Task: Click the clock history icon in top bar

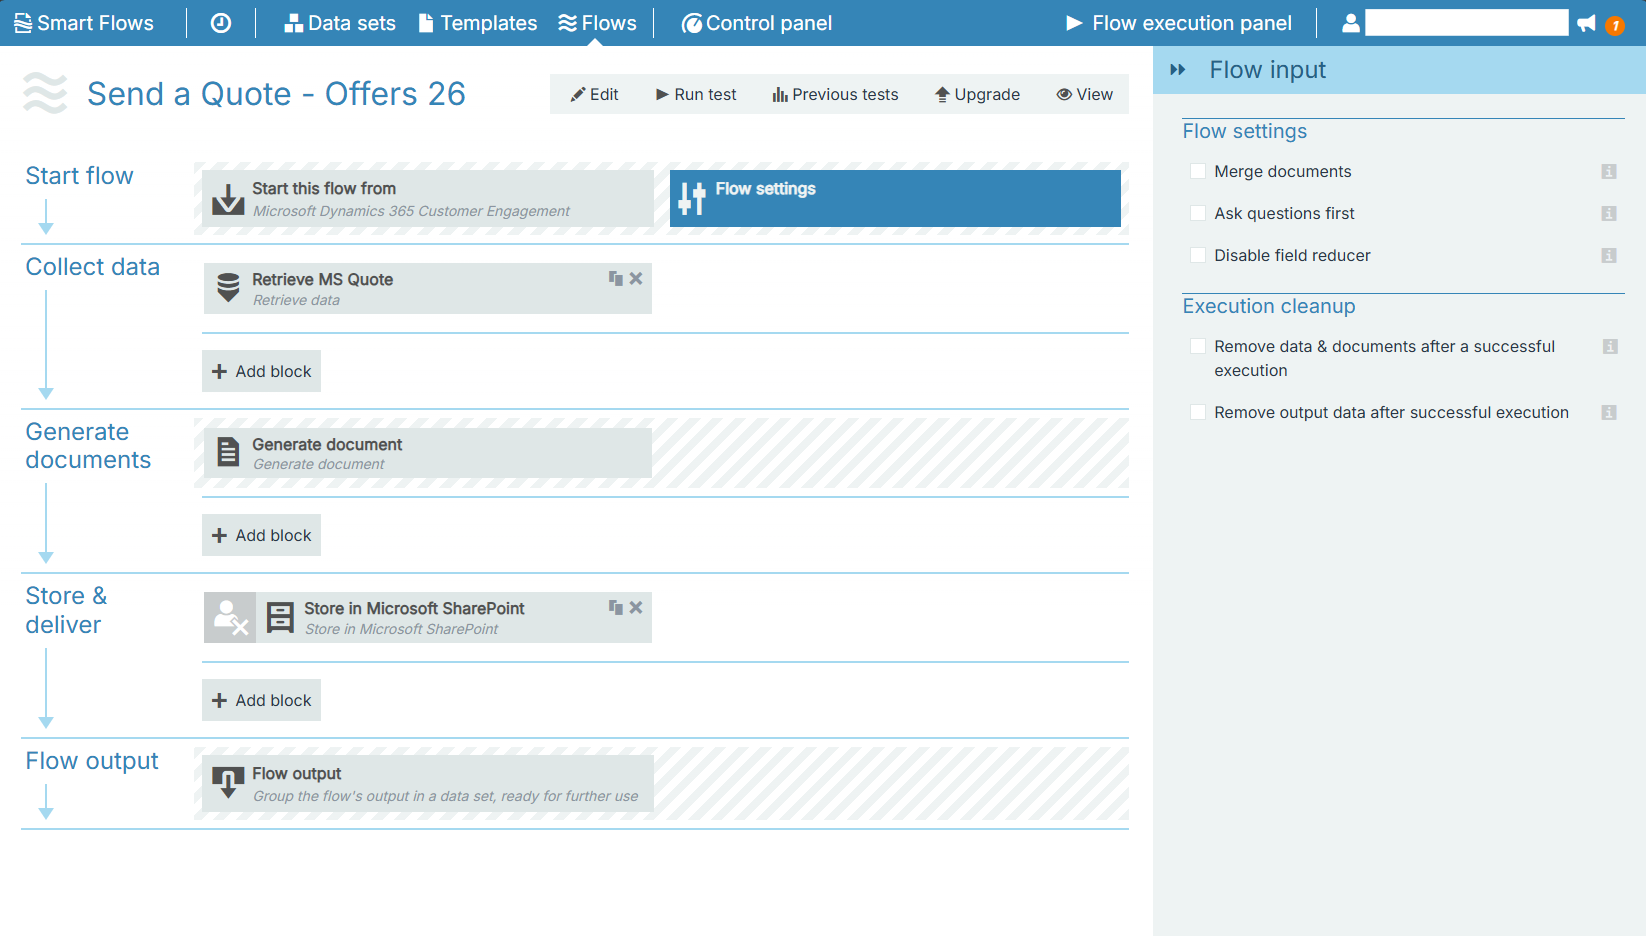Action: point(221,23)
